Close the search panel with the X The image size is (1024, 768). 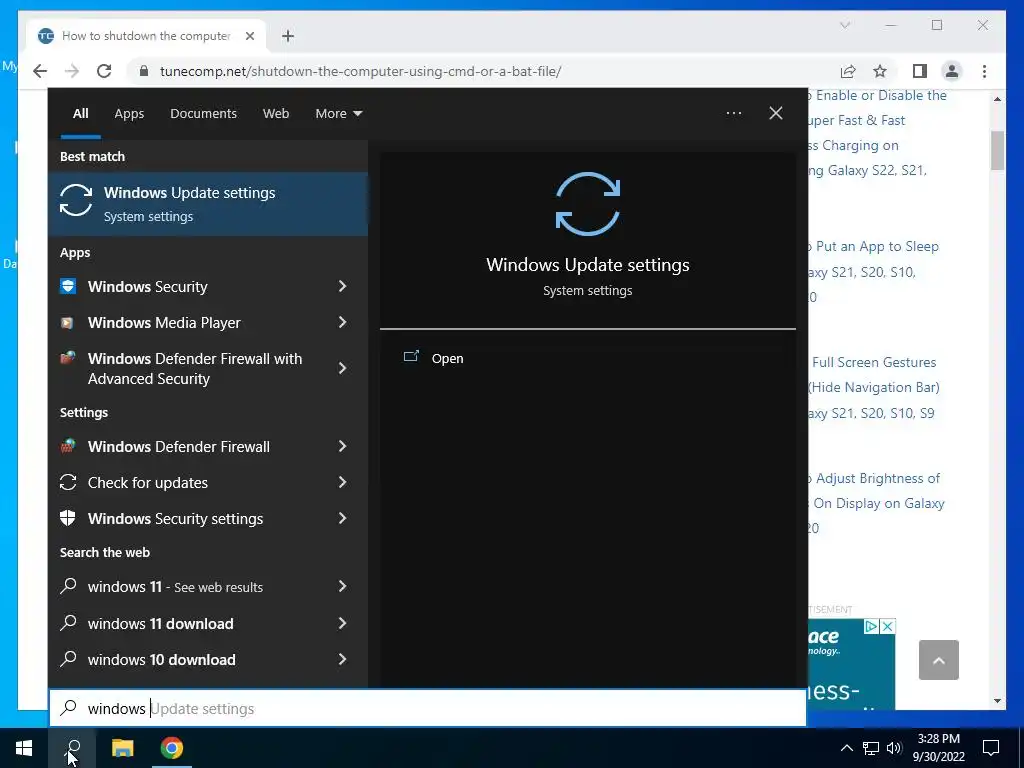pyautogui.click(x=776, y=113)
